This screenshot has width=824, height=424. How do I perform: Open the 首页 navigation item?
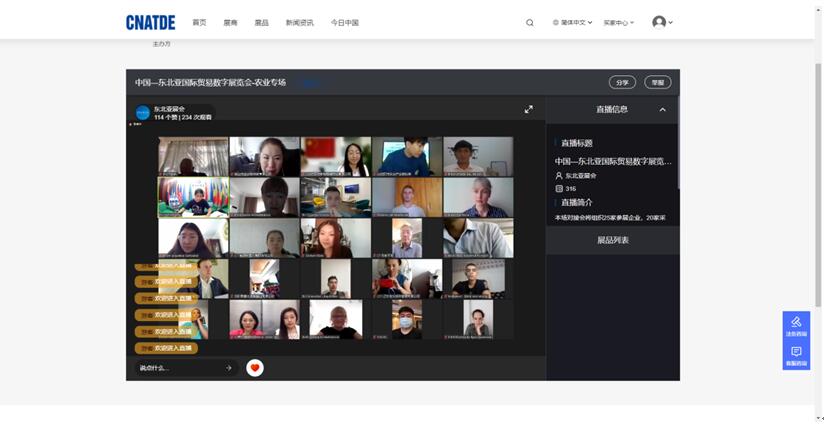tap(199, 22)
